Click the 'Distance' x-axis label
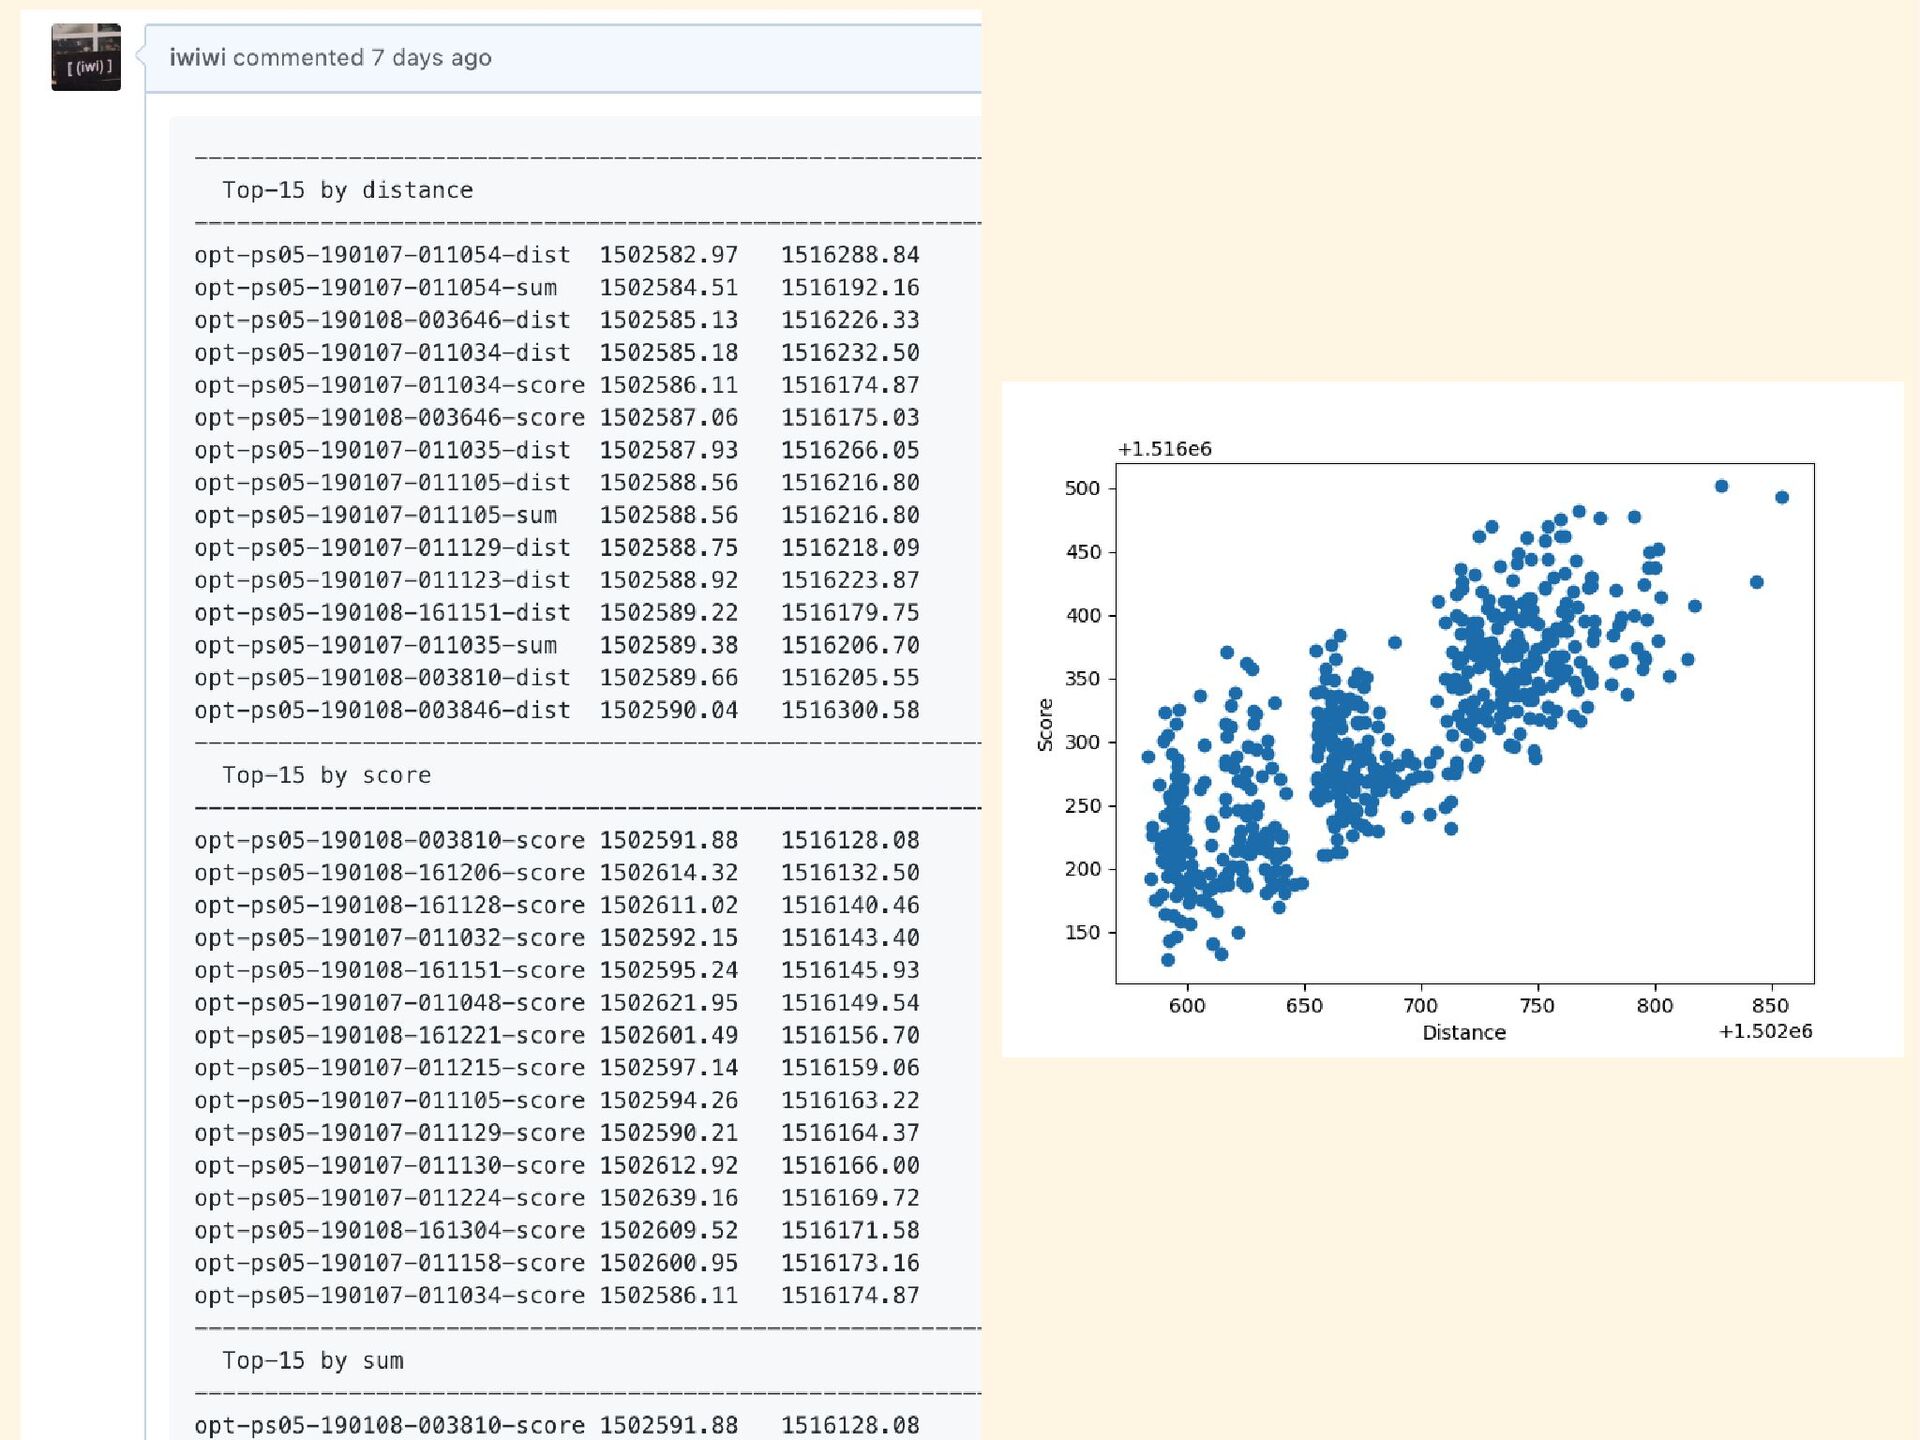This screenshot has width=1920, height=1440. click(x=1464, y=1033)
